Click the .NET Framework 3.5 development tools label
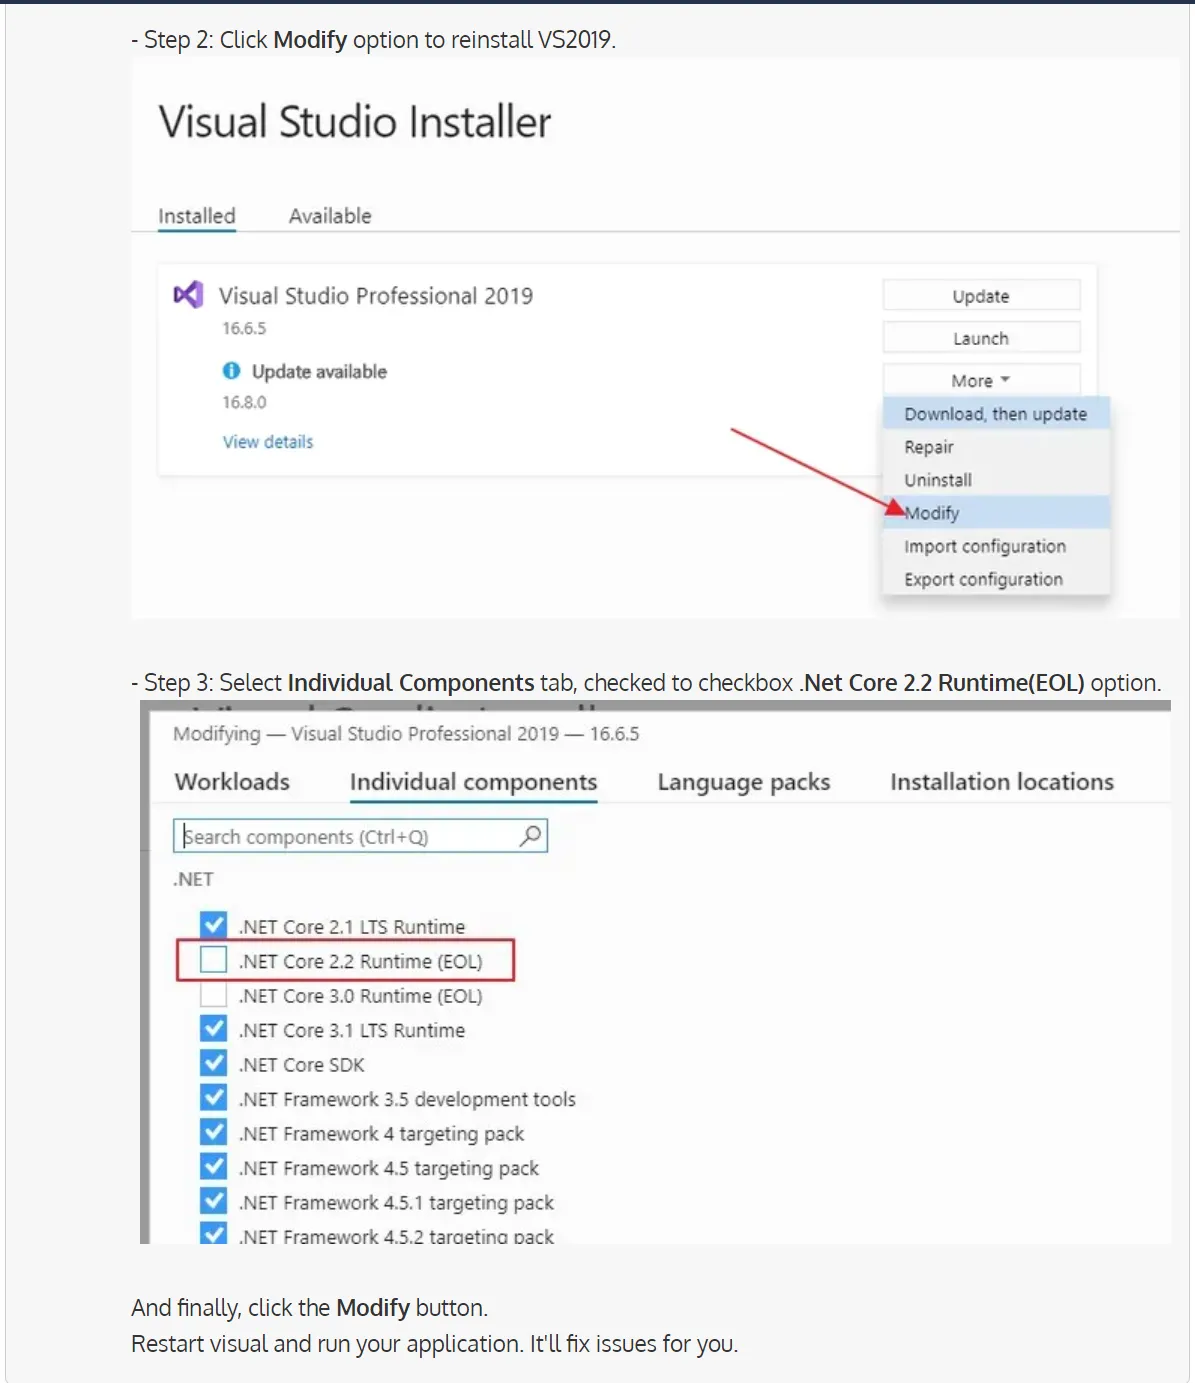Screen dimensions: 1195x1383 [407, 1100]
